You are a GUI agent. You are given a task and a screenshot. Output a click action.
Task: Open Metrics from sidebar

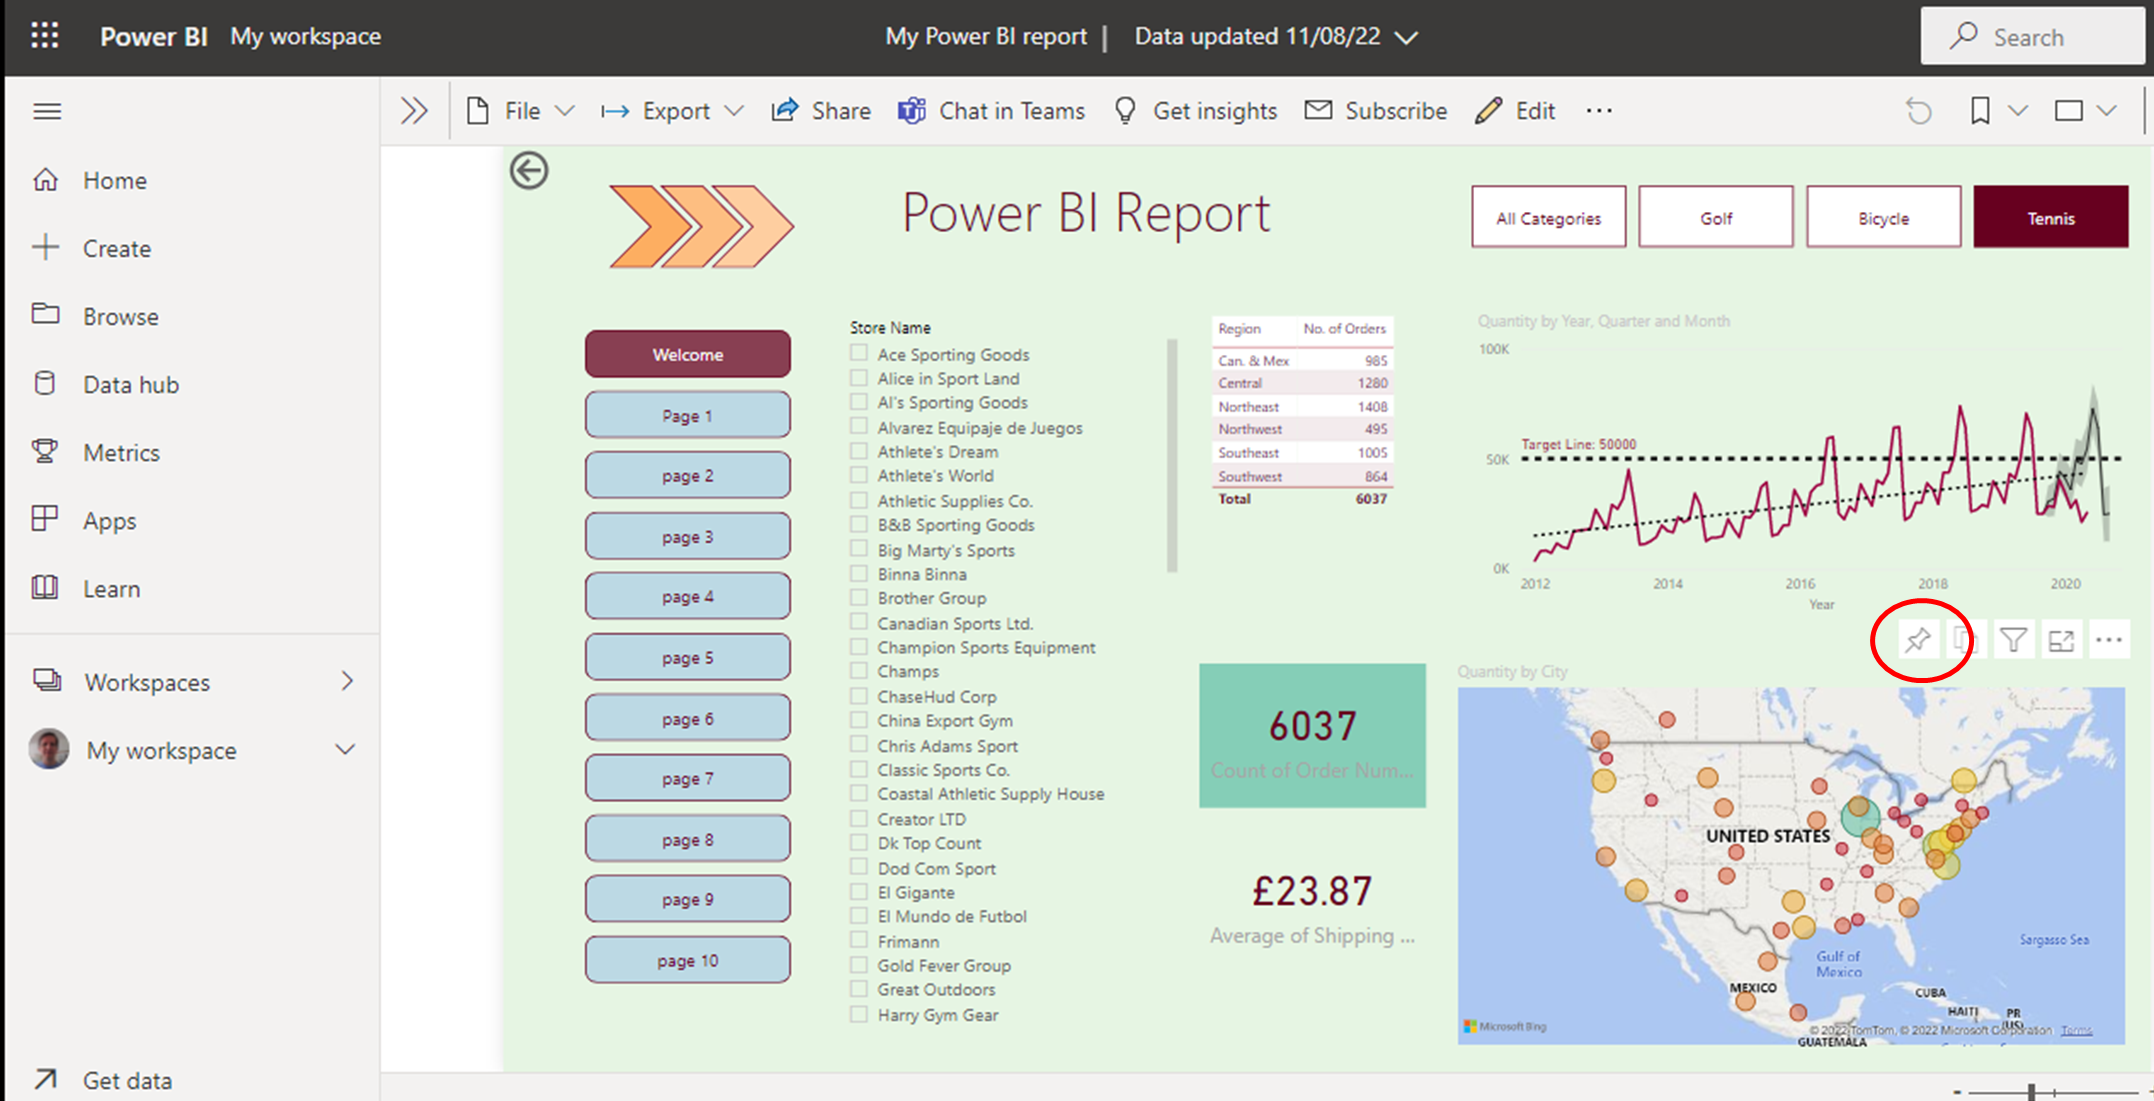(121, 452)
